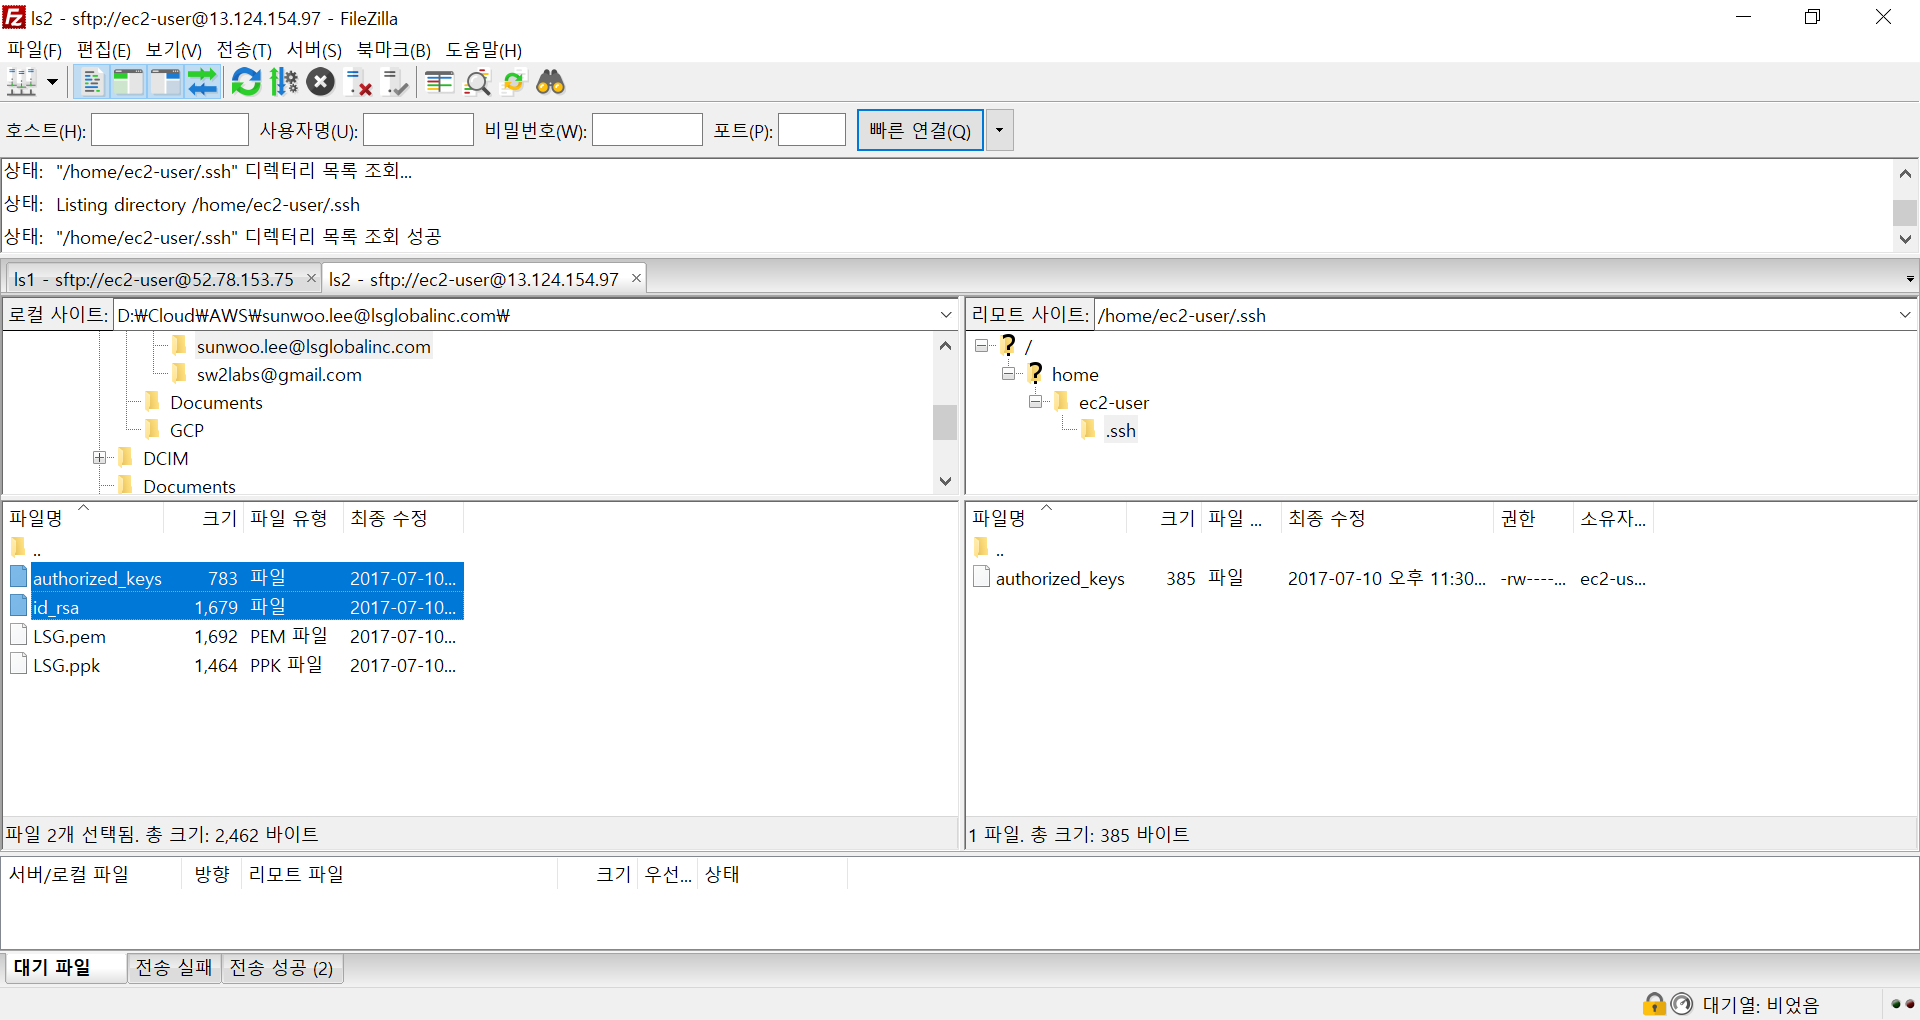The width and height of the screenshot is (1920, 1020).
Task: Focus the 호스트(H) input field
Action: pyautogui.click(x=170, y=130)
